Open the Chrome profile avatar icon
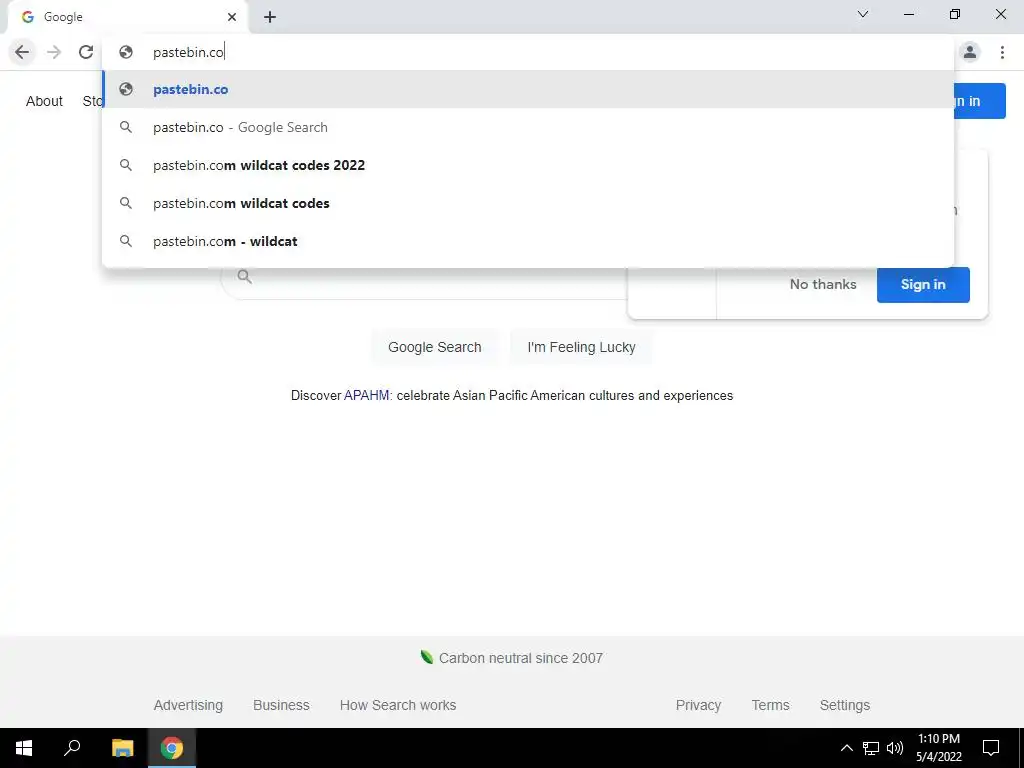1024x768 pixels. click(x=970, y=52)
